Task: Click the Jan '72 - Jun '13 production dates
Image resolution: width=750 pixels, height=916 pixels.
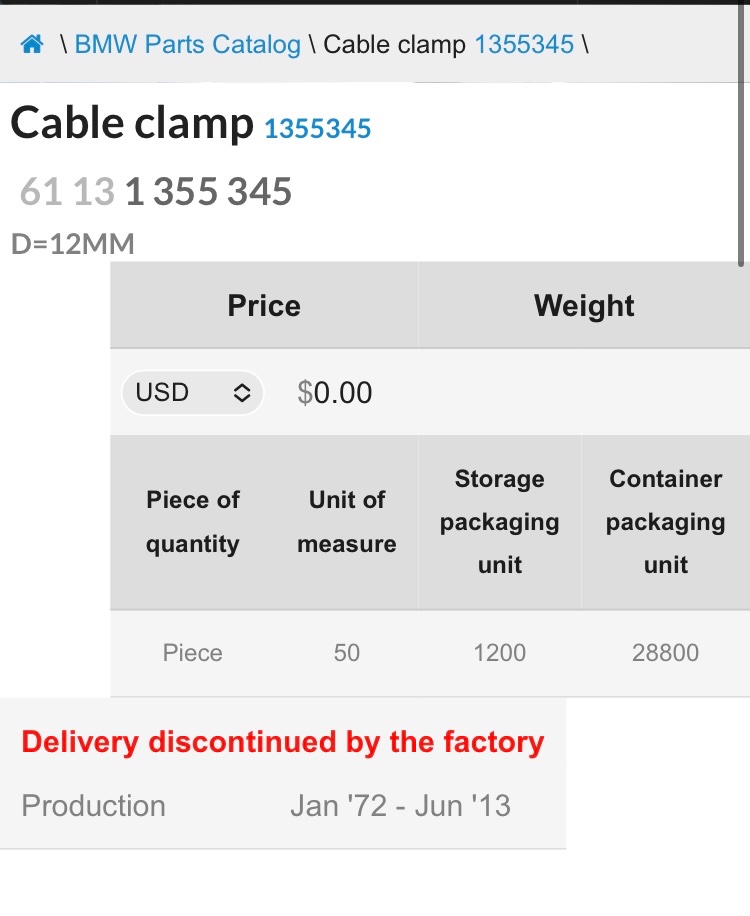Action: (400, 806)
